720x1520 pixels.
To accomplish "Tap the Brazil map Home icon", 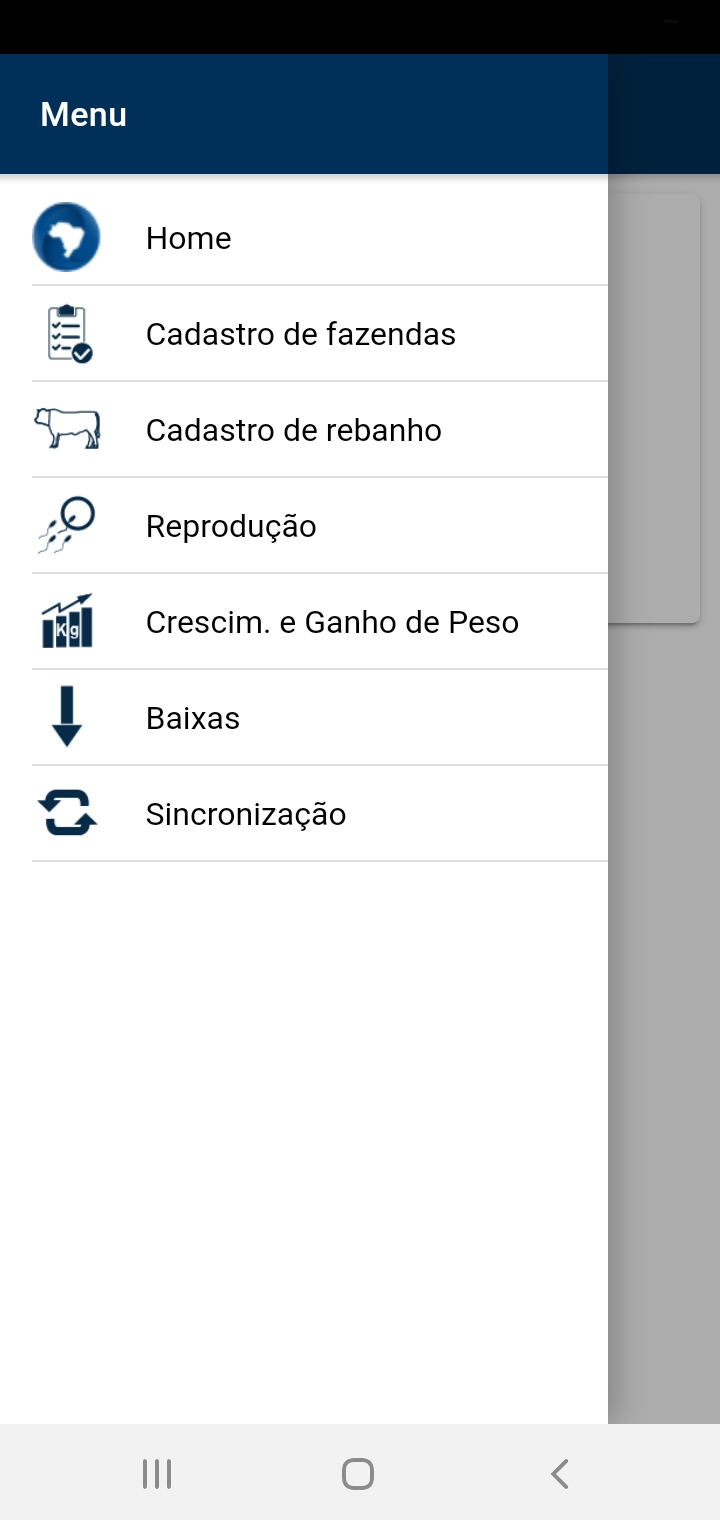I will tap(66, 237).
